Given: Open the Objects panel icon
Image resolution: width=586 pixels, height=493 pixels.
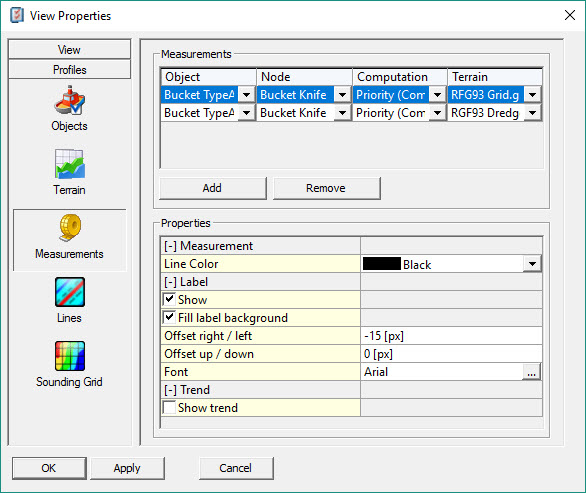Looking at the screenshot, I should tap(70, 100).
